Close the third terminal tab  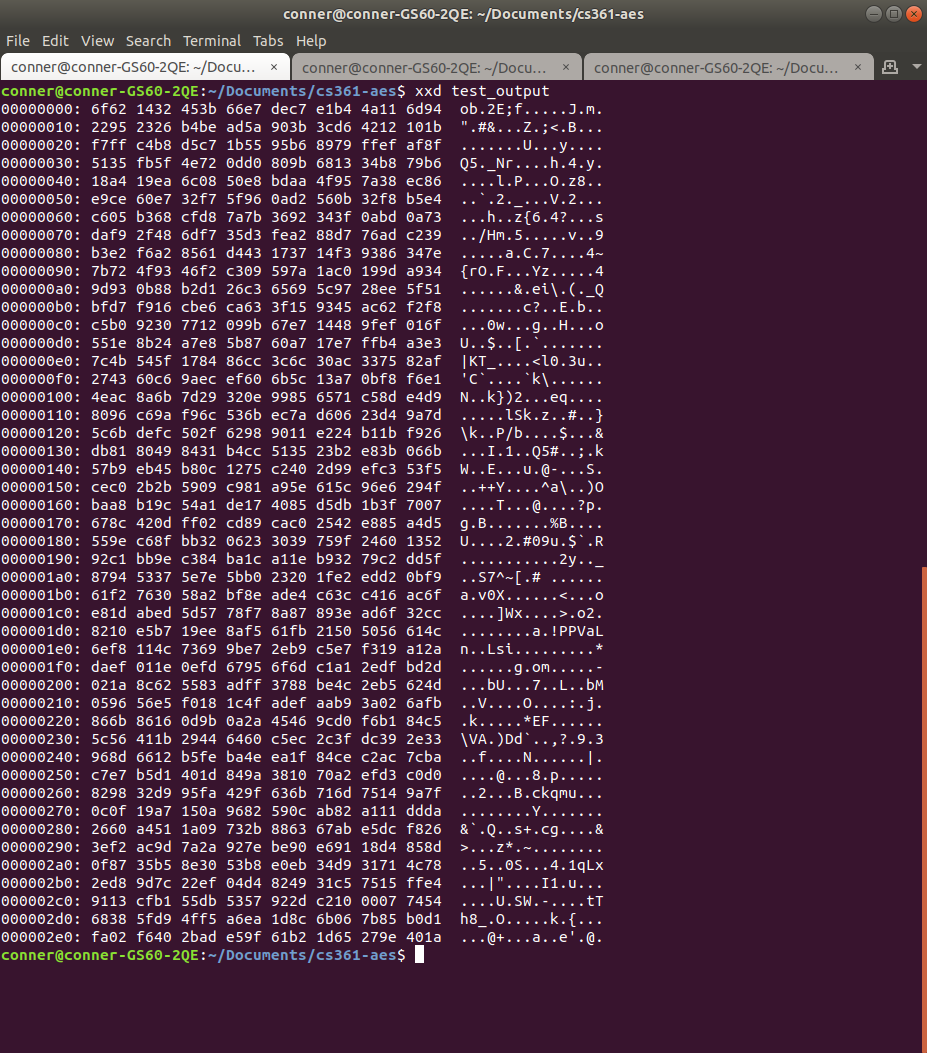[x=858, y=67]
